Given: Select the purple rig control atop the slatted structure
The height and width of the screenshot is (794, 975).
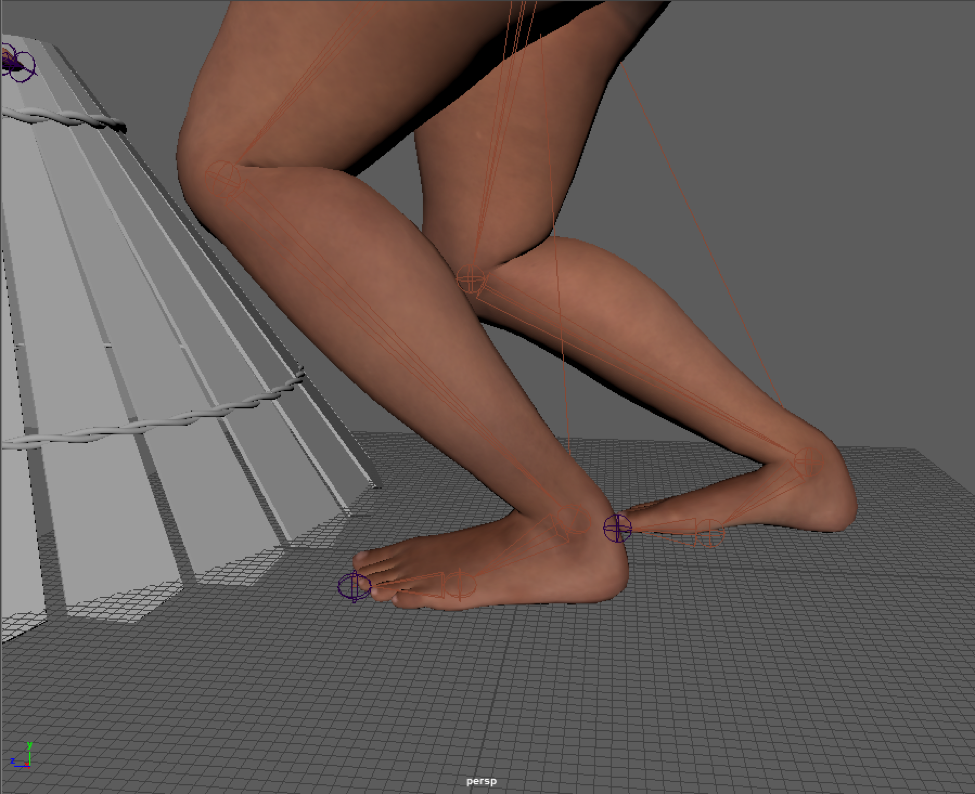Looking at the screenshot, I should [18, 63].
